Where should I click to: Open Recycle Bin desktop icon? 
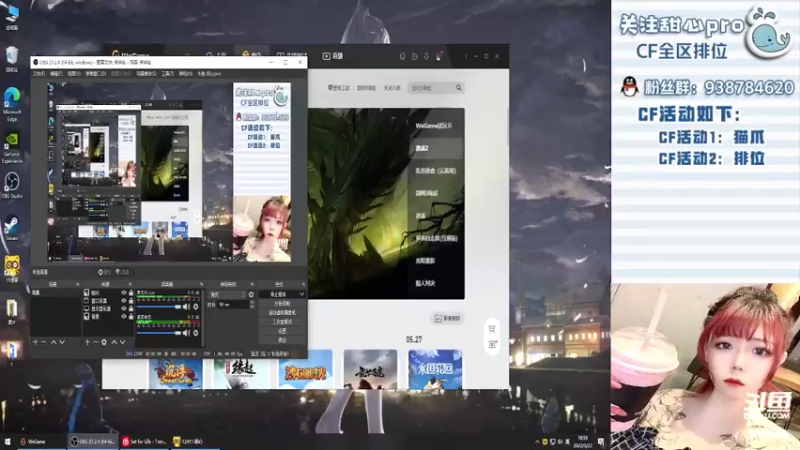tap(12, 58)
